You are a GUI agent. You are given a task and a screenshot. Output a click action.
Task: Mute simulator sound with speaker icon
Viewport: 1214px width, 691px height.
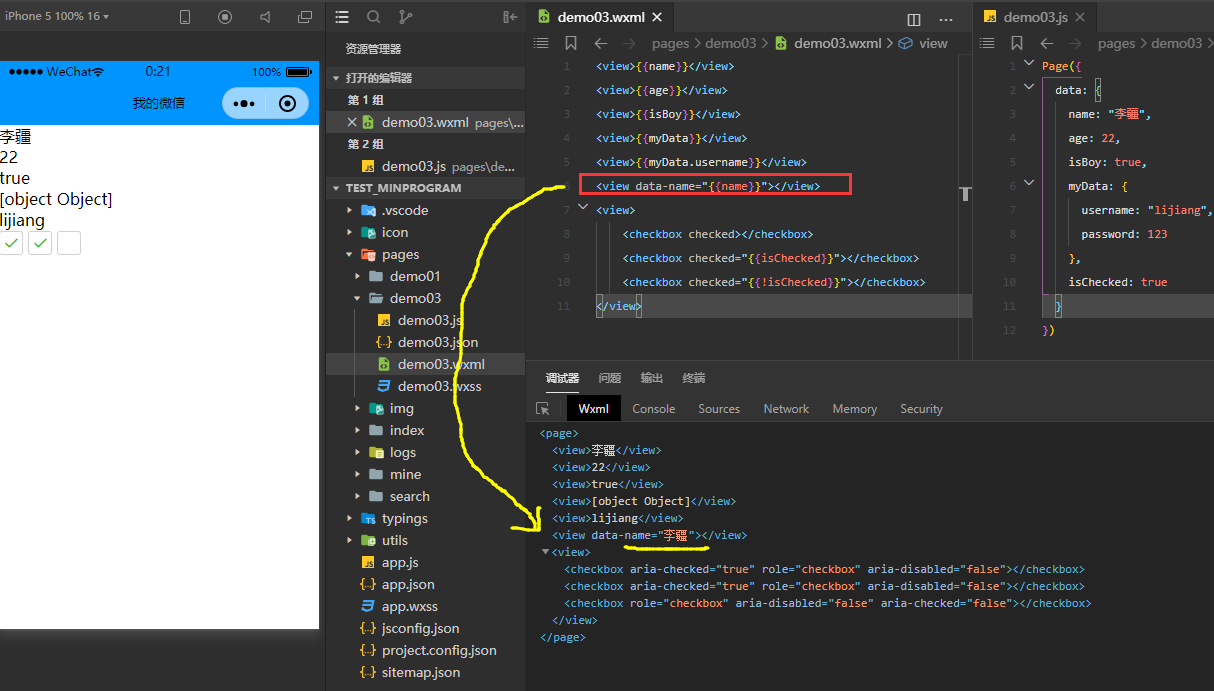click(265, 17)
